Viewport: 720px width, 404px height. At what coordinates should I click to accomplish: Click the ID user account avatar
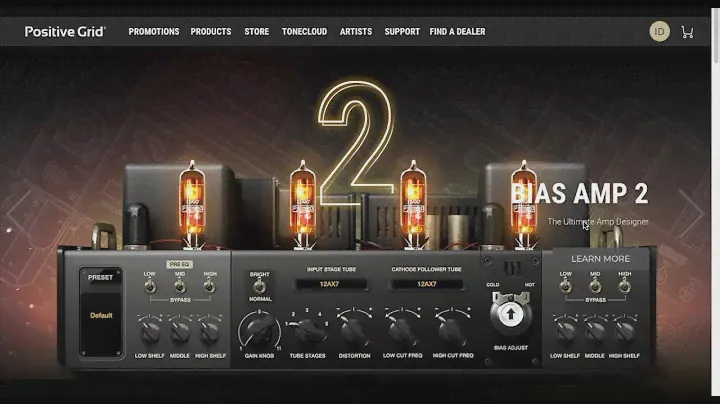coord(659,32)
